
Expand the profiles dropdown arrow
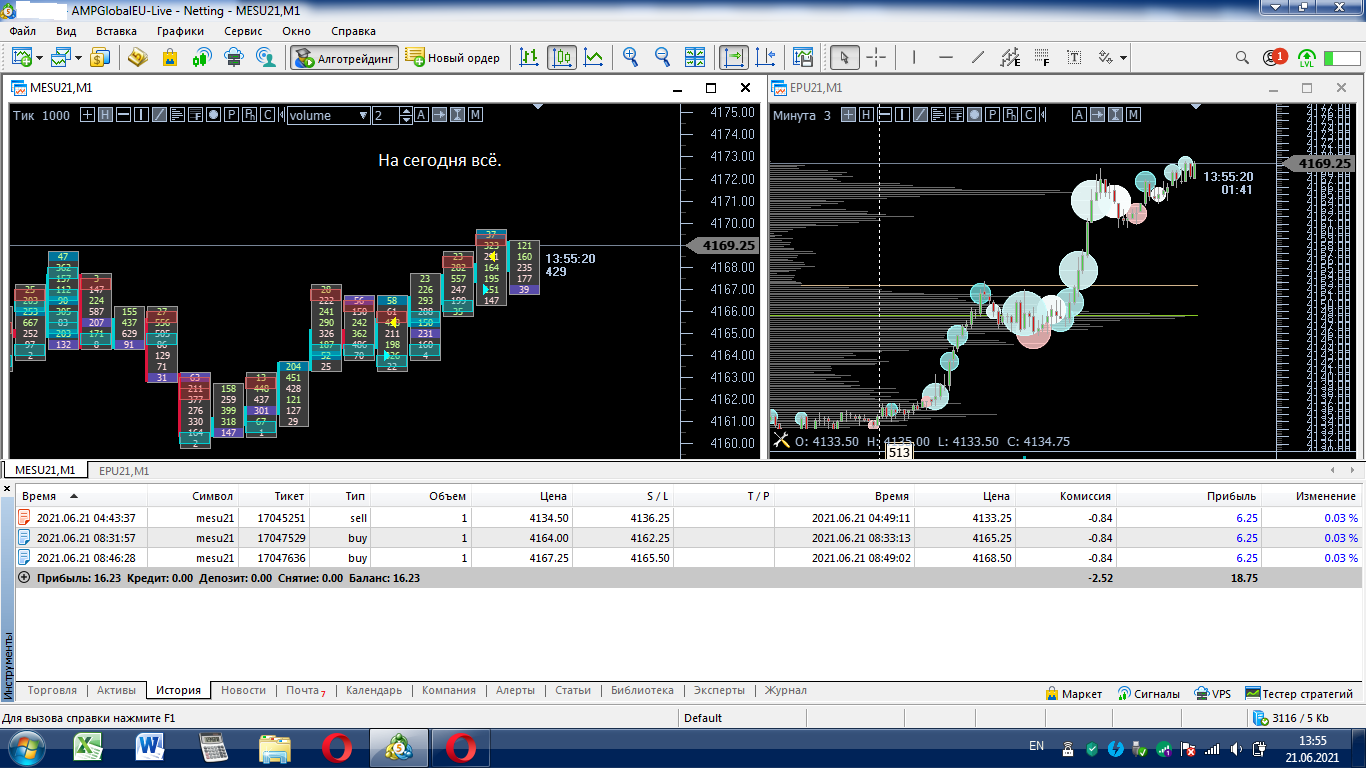coord(77,58)
